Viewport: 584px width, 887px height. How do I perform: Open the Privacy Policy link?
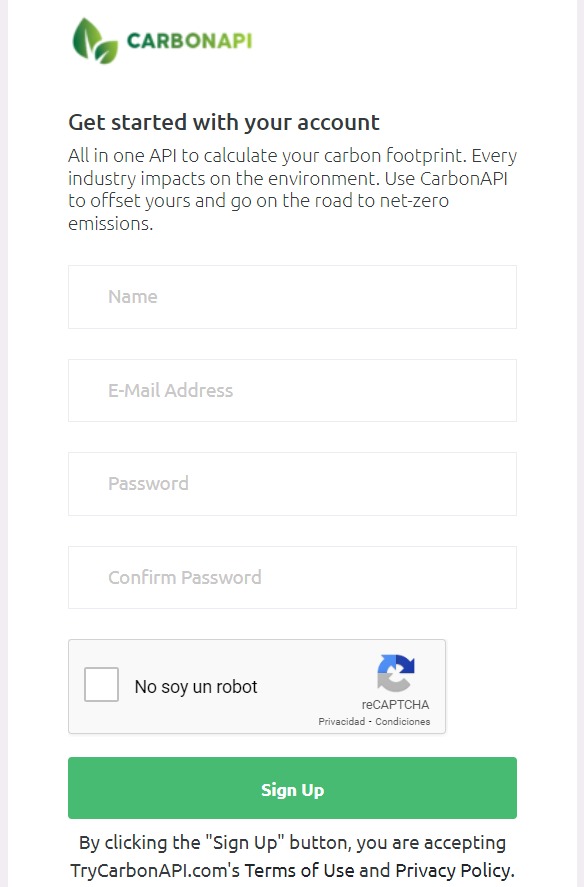(454, 870)
